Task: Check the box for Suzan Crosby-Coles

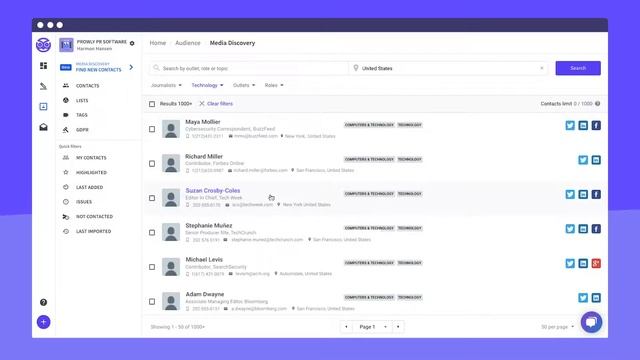Action: coord(152,198)
